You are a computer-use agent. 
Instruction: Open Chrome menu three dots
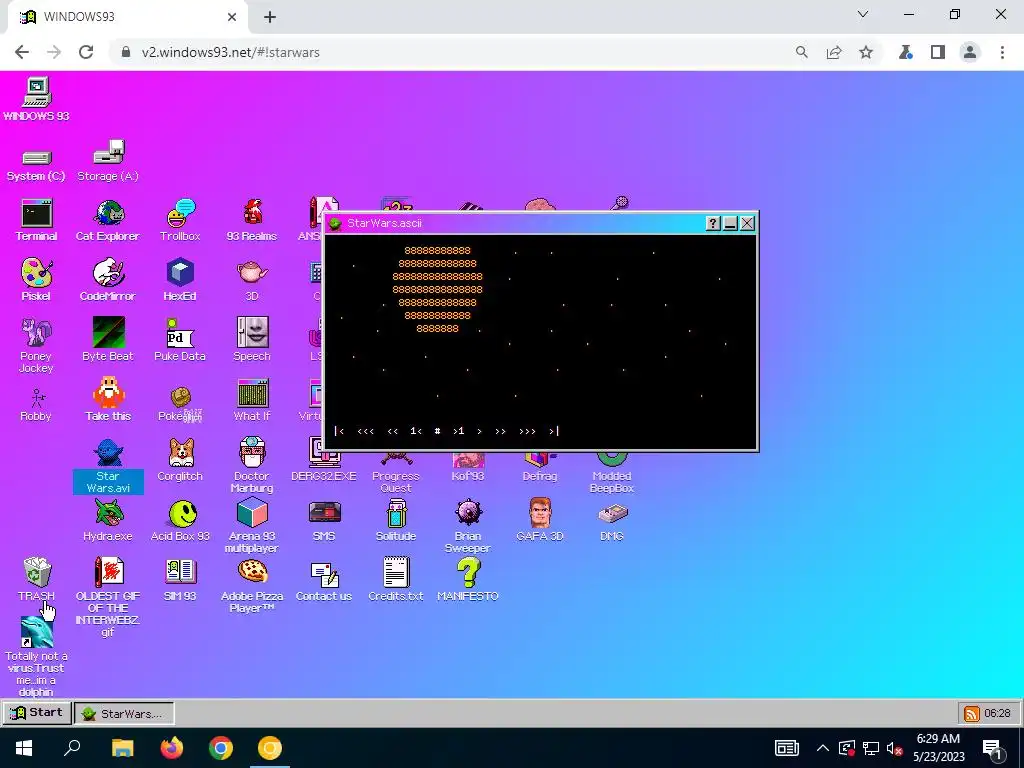(1002, 52)
